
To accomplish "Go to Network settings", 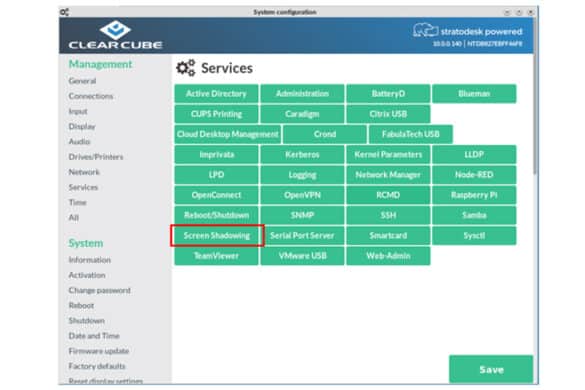I will point(84,172).
